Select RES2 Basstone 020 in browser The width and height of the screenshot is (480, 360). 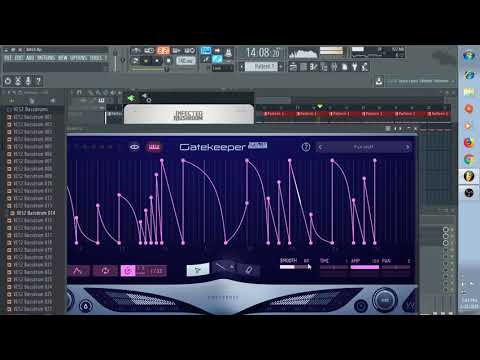click(x=33, y=257)
